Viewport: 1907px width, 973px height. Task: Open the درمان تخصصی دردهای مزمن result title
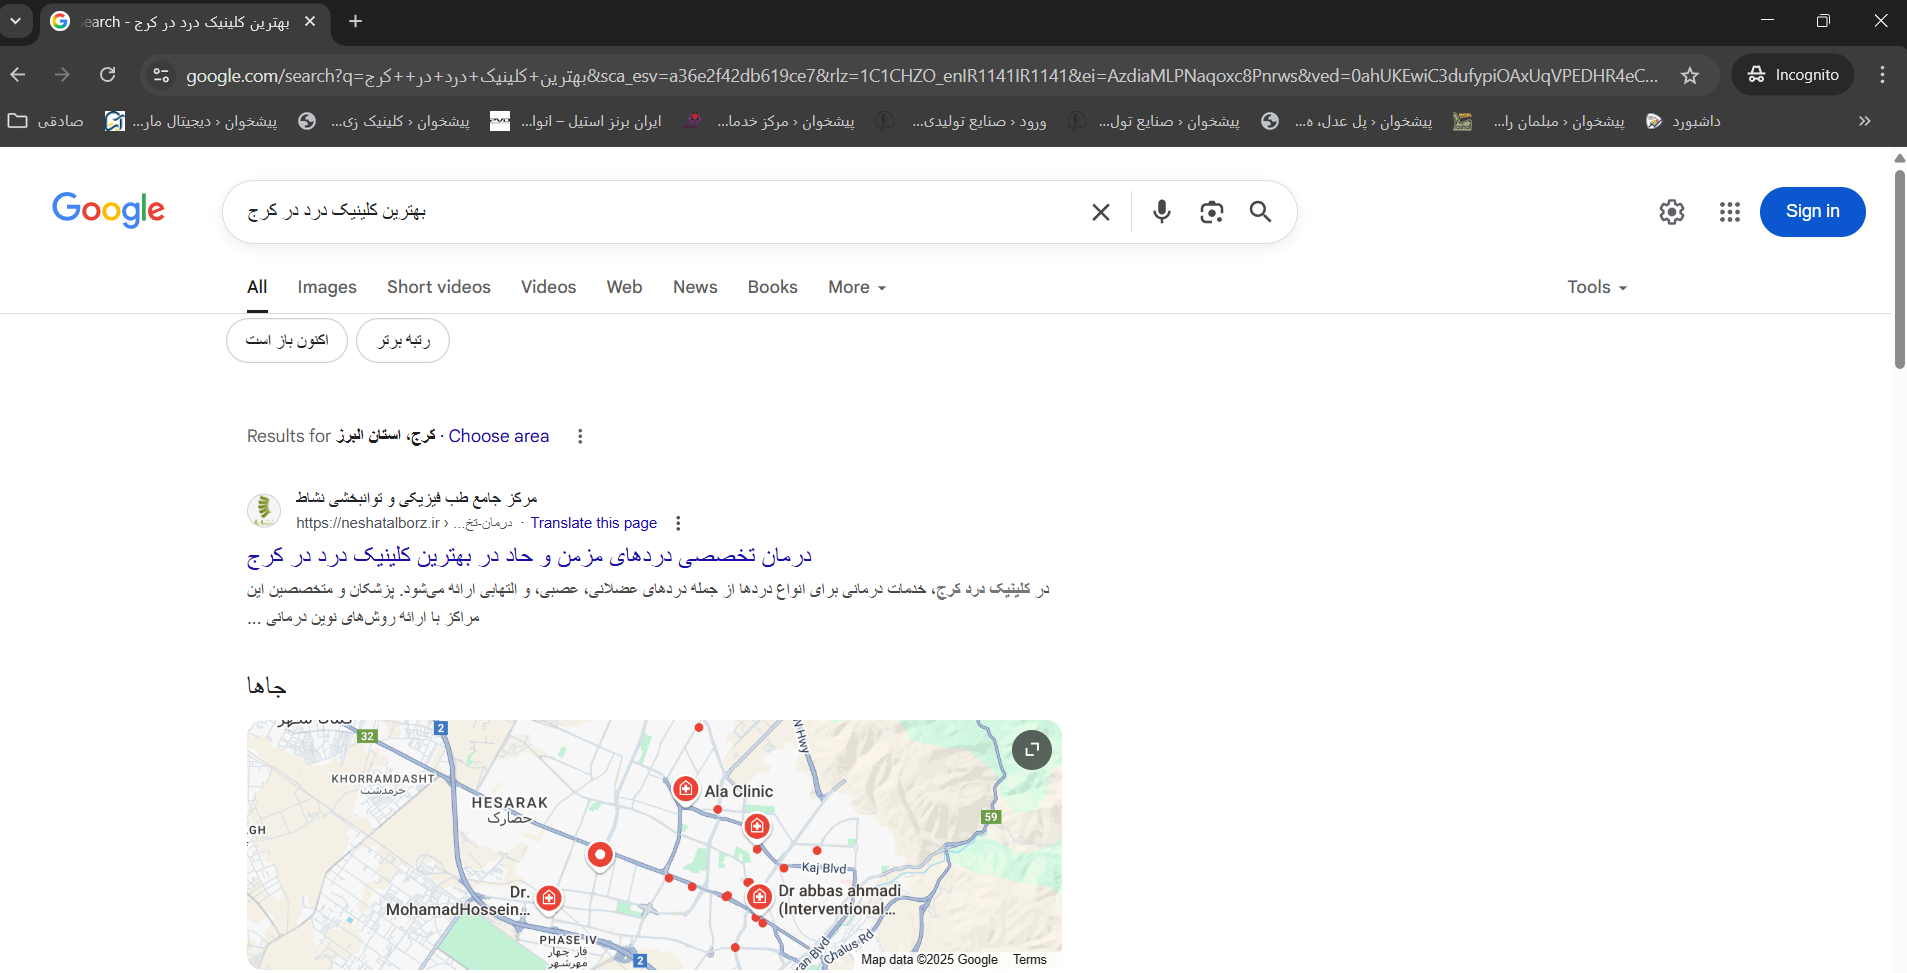click(x=529, y=555)
